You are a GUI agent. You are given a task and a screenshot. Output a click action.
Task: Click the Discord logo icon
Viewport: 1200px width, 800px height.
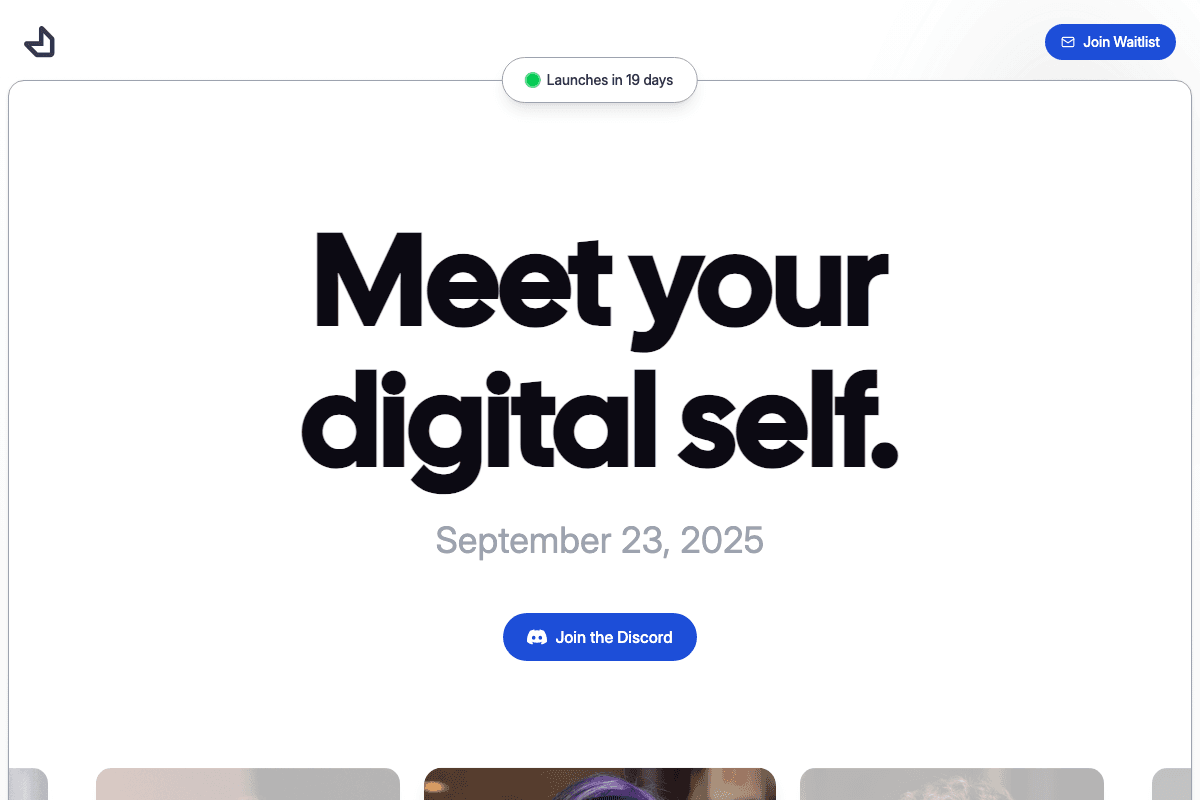coord(537,637)
